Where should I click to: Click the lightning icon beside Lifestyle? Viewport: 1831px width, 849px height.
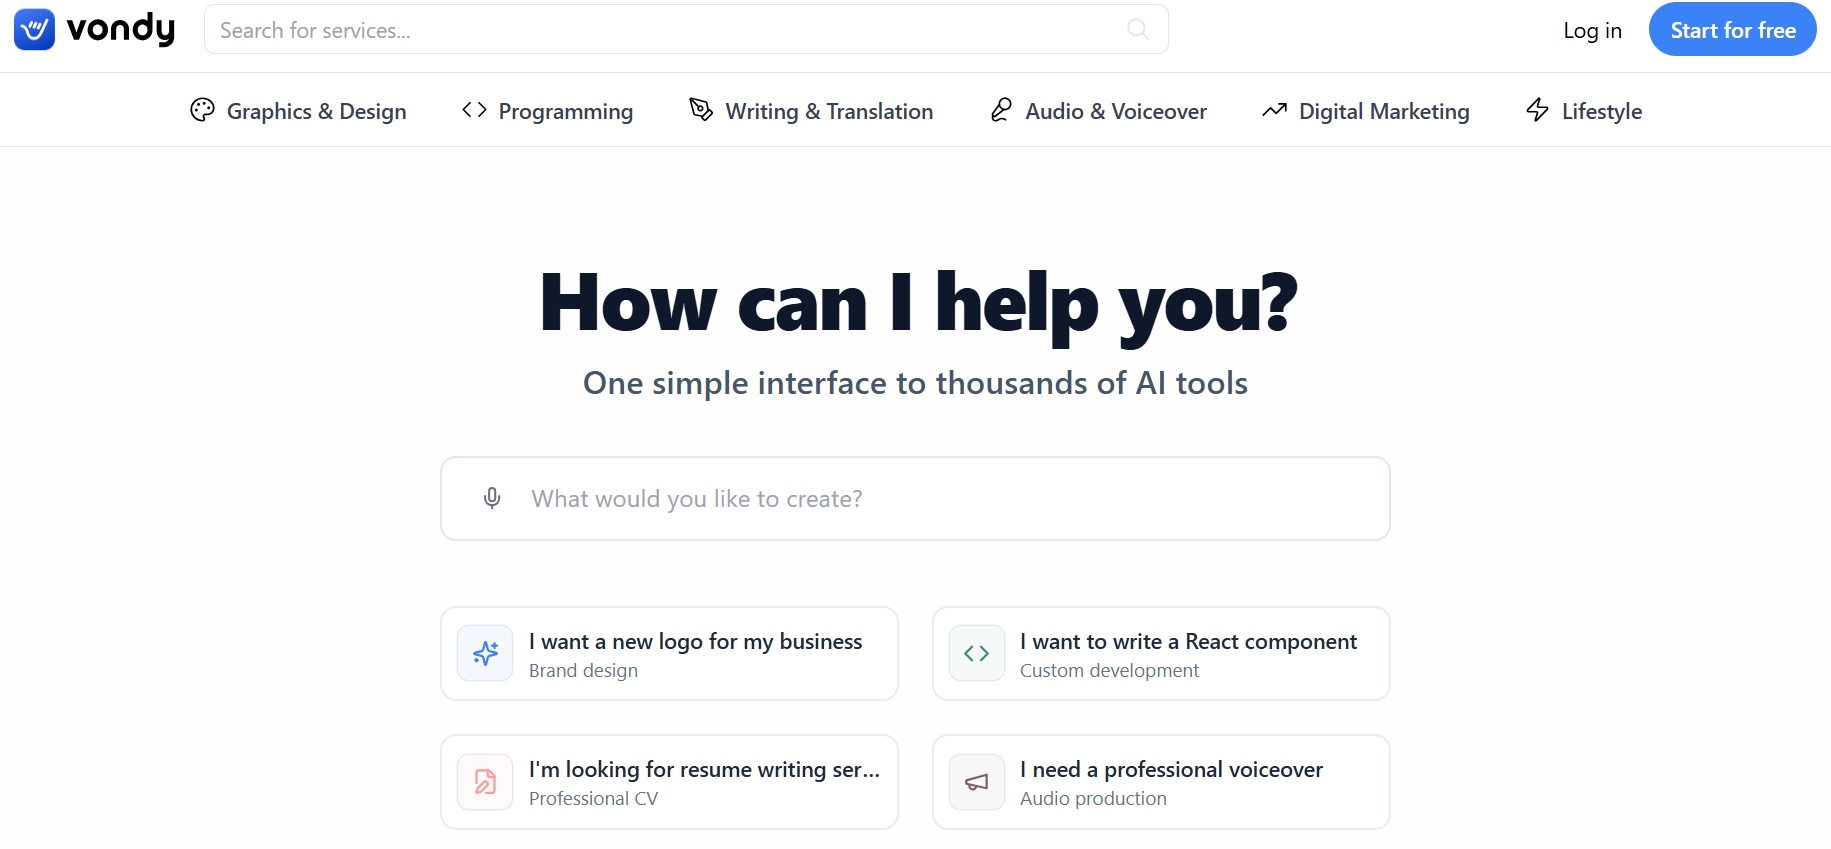click(x=1536, y=110)
